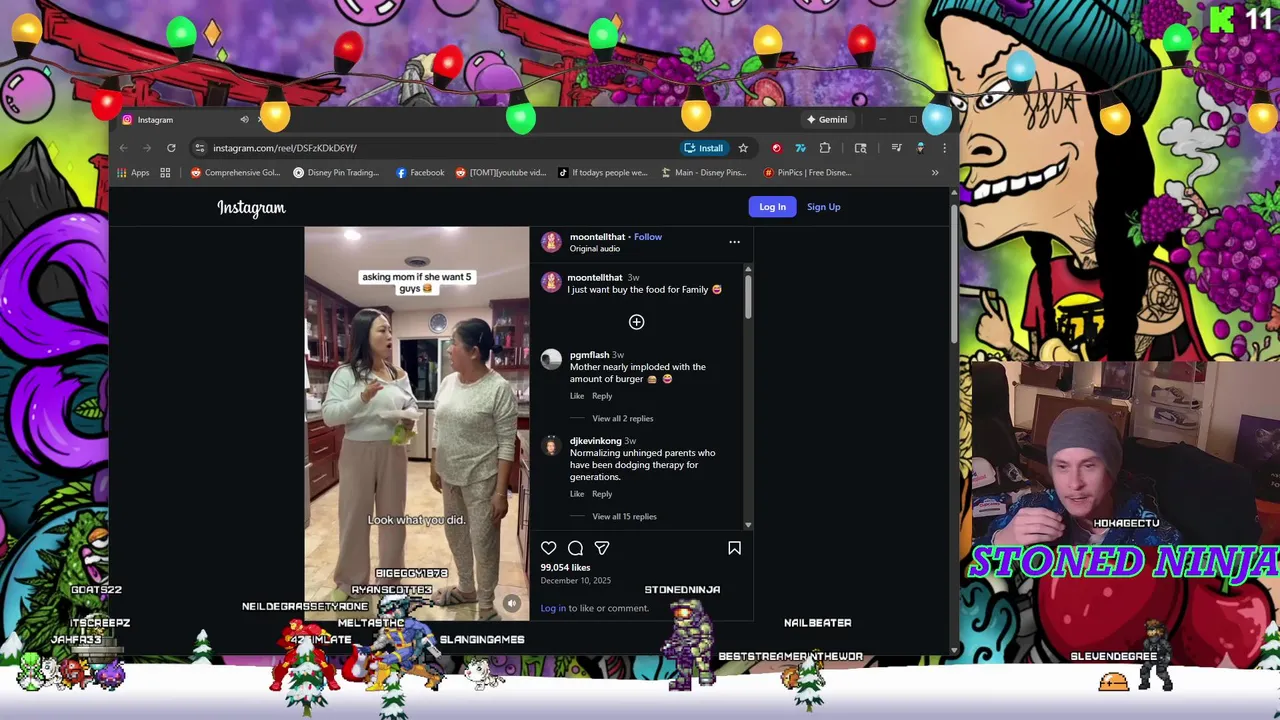
Task: Go forward in browser history
Action: (147, 148)
